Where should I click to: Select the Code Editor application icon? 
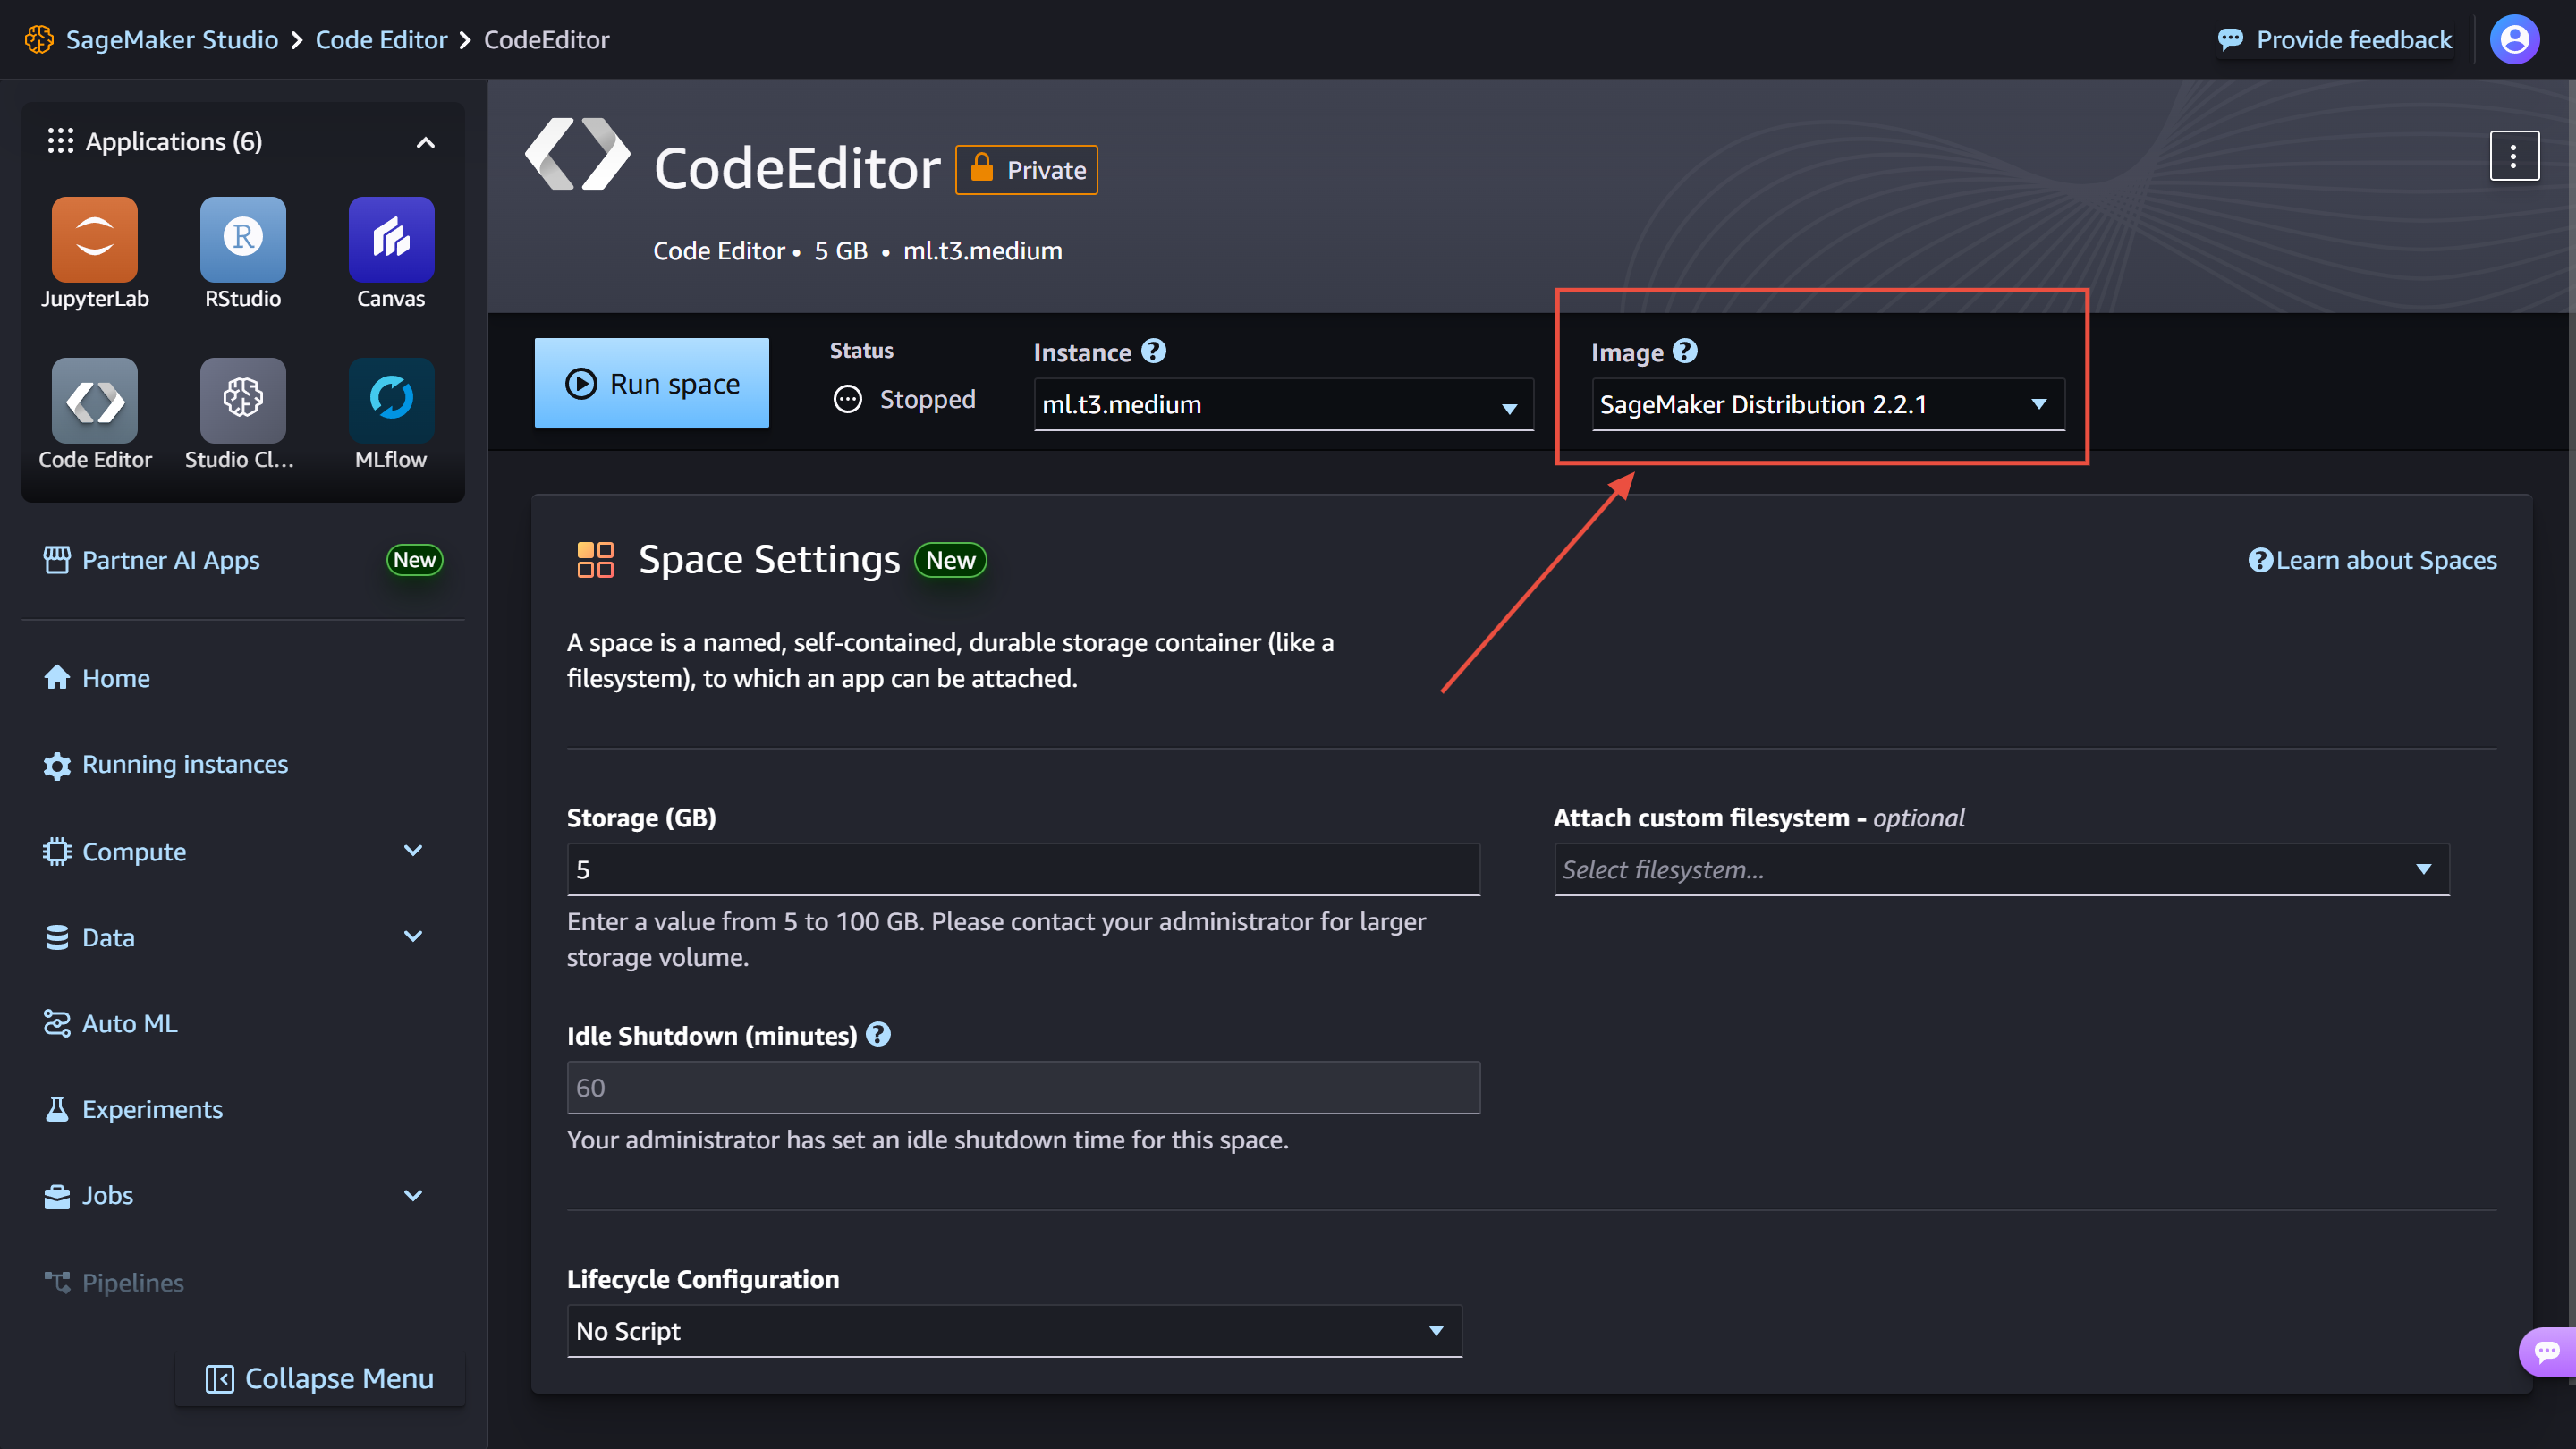click(x=95, y=400)
